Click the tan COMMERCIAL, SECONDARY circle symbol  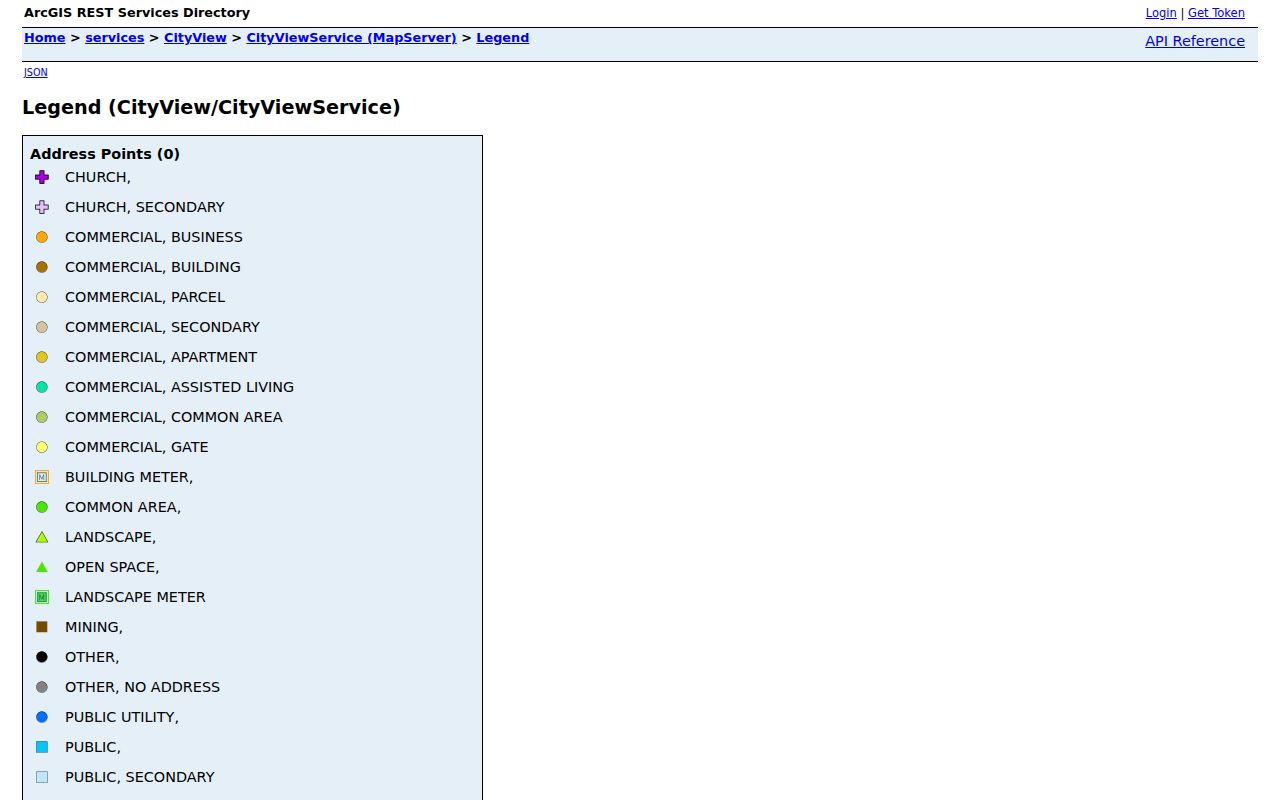(x=42, y=327)
